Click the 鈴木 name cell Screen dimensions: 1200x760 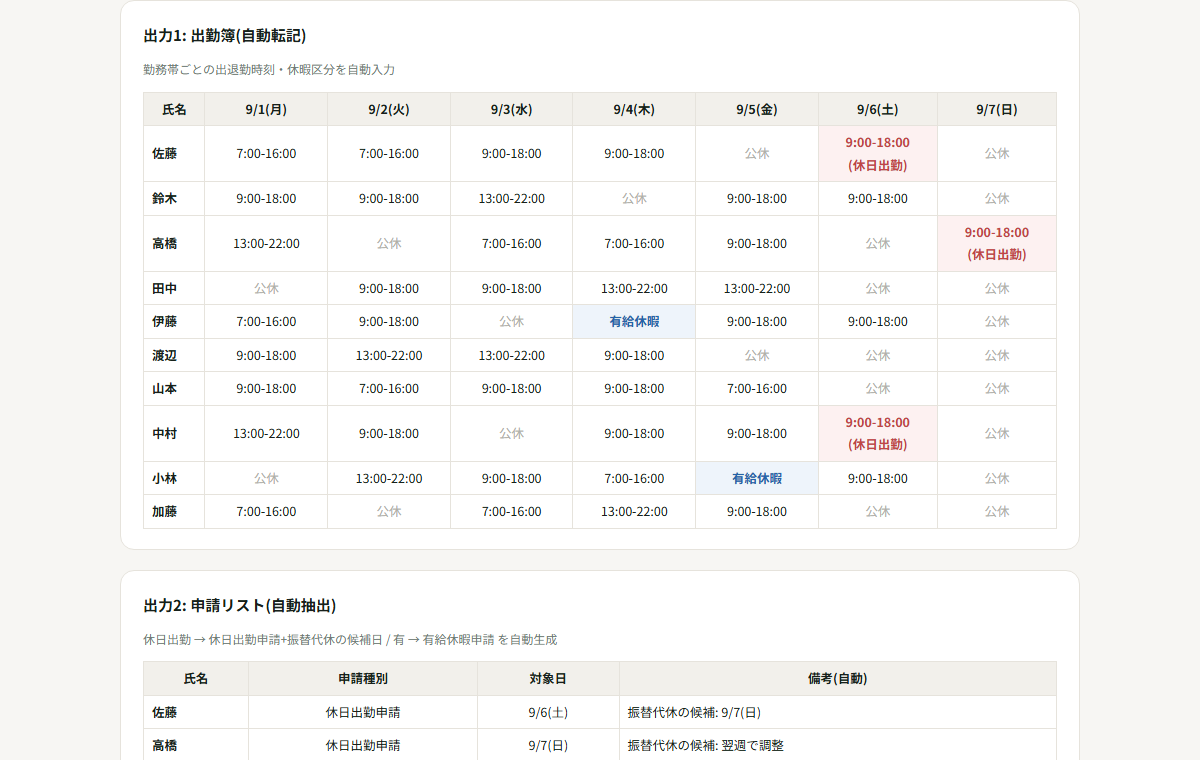174,199
